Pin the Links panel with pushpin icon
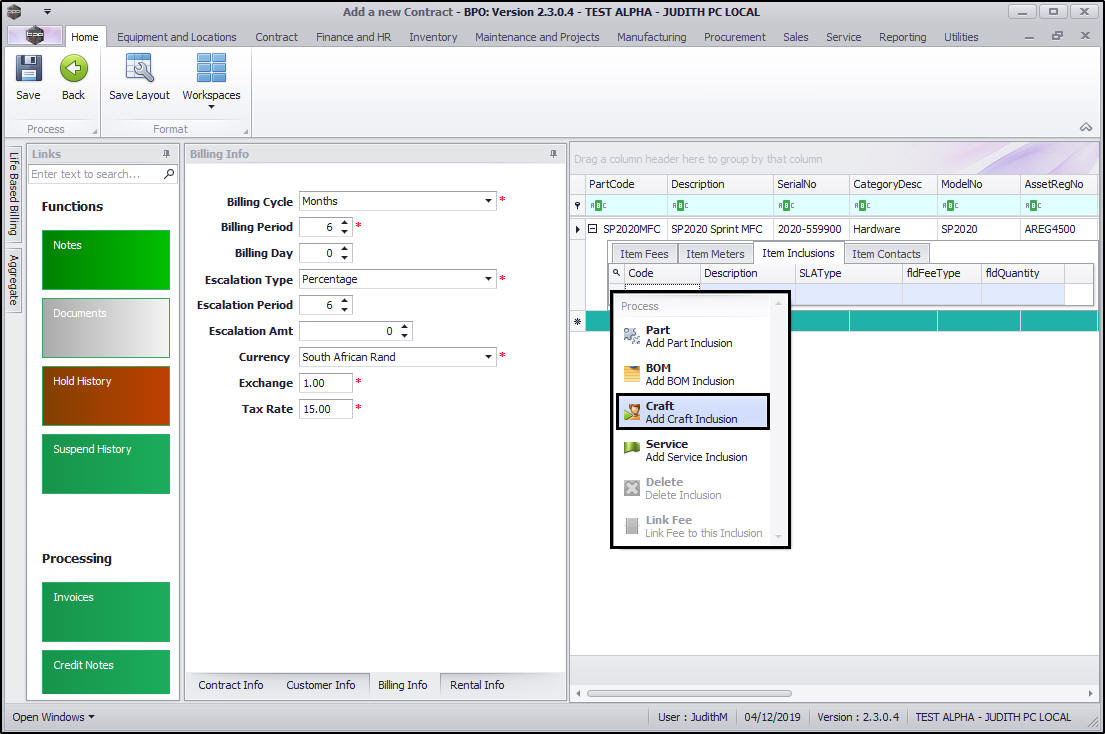The width and height of the screenshot is (1105, 734). [166, 154]
